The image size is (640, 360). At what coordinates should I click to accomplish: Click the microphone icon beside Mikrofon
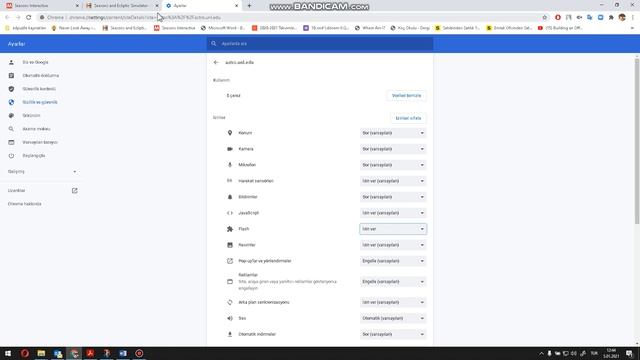tap(230, 165)
